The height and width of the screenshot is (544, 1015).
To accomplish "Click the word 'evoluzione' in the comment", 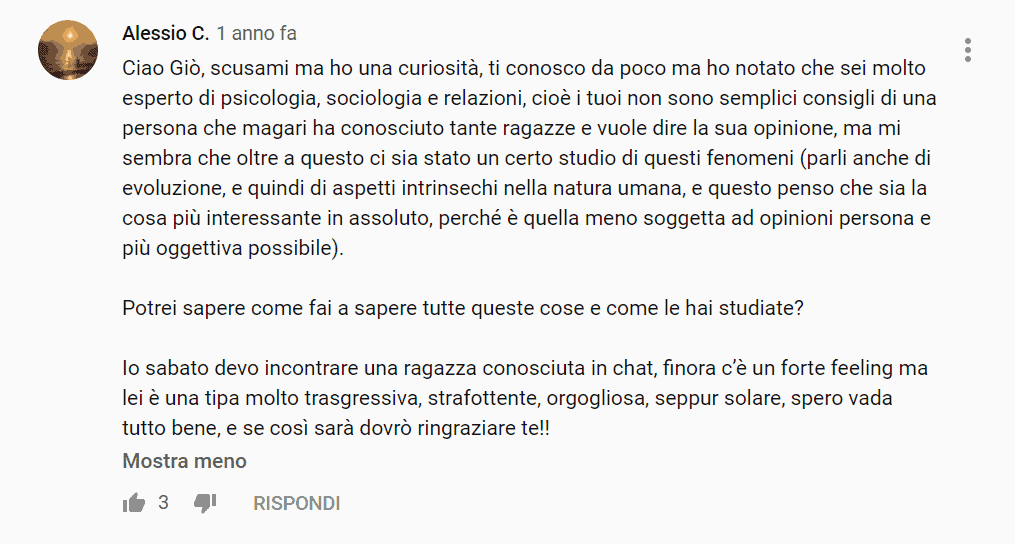I will (x=173, y=188).
